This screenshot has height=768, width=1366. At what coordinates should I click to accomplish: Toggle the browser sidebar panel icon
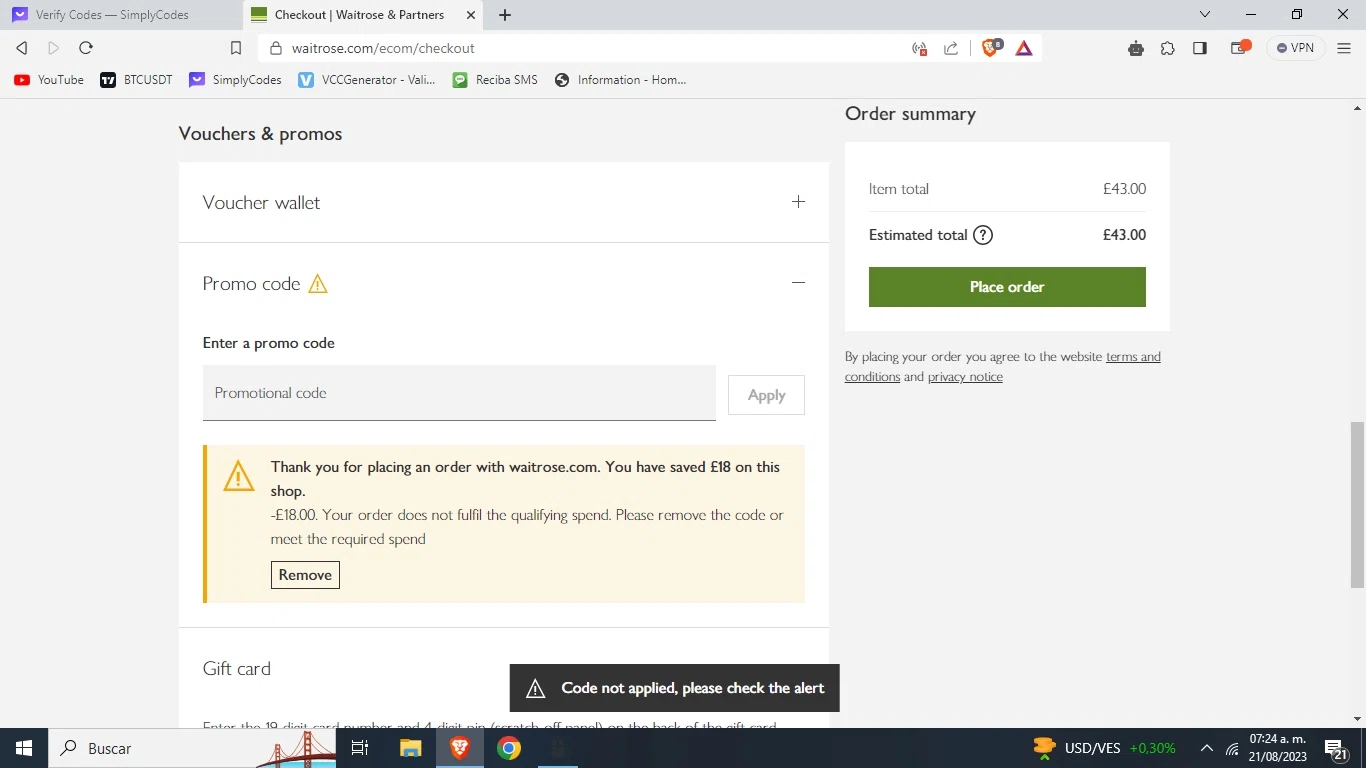[1200, 48]
